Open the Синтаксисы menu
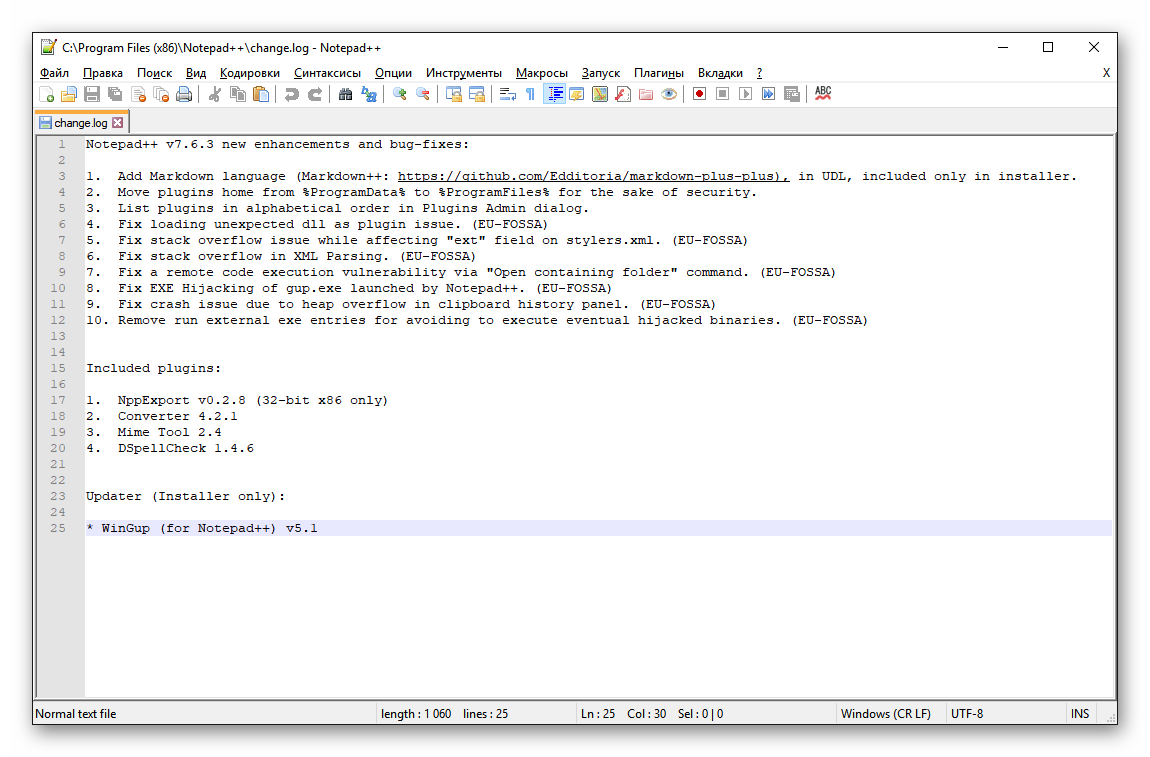Viewport: 1150px width, 757px height. 327,73
